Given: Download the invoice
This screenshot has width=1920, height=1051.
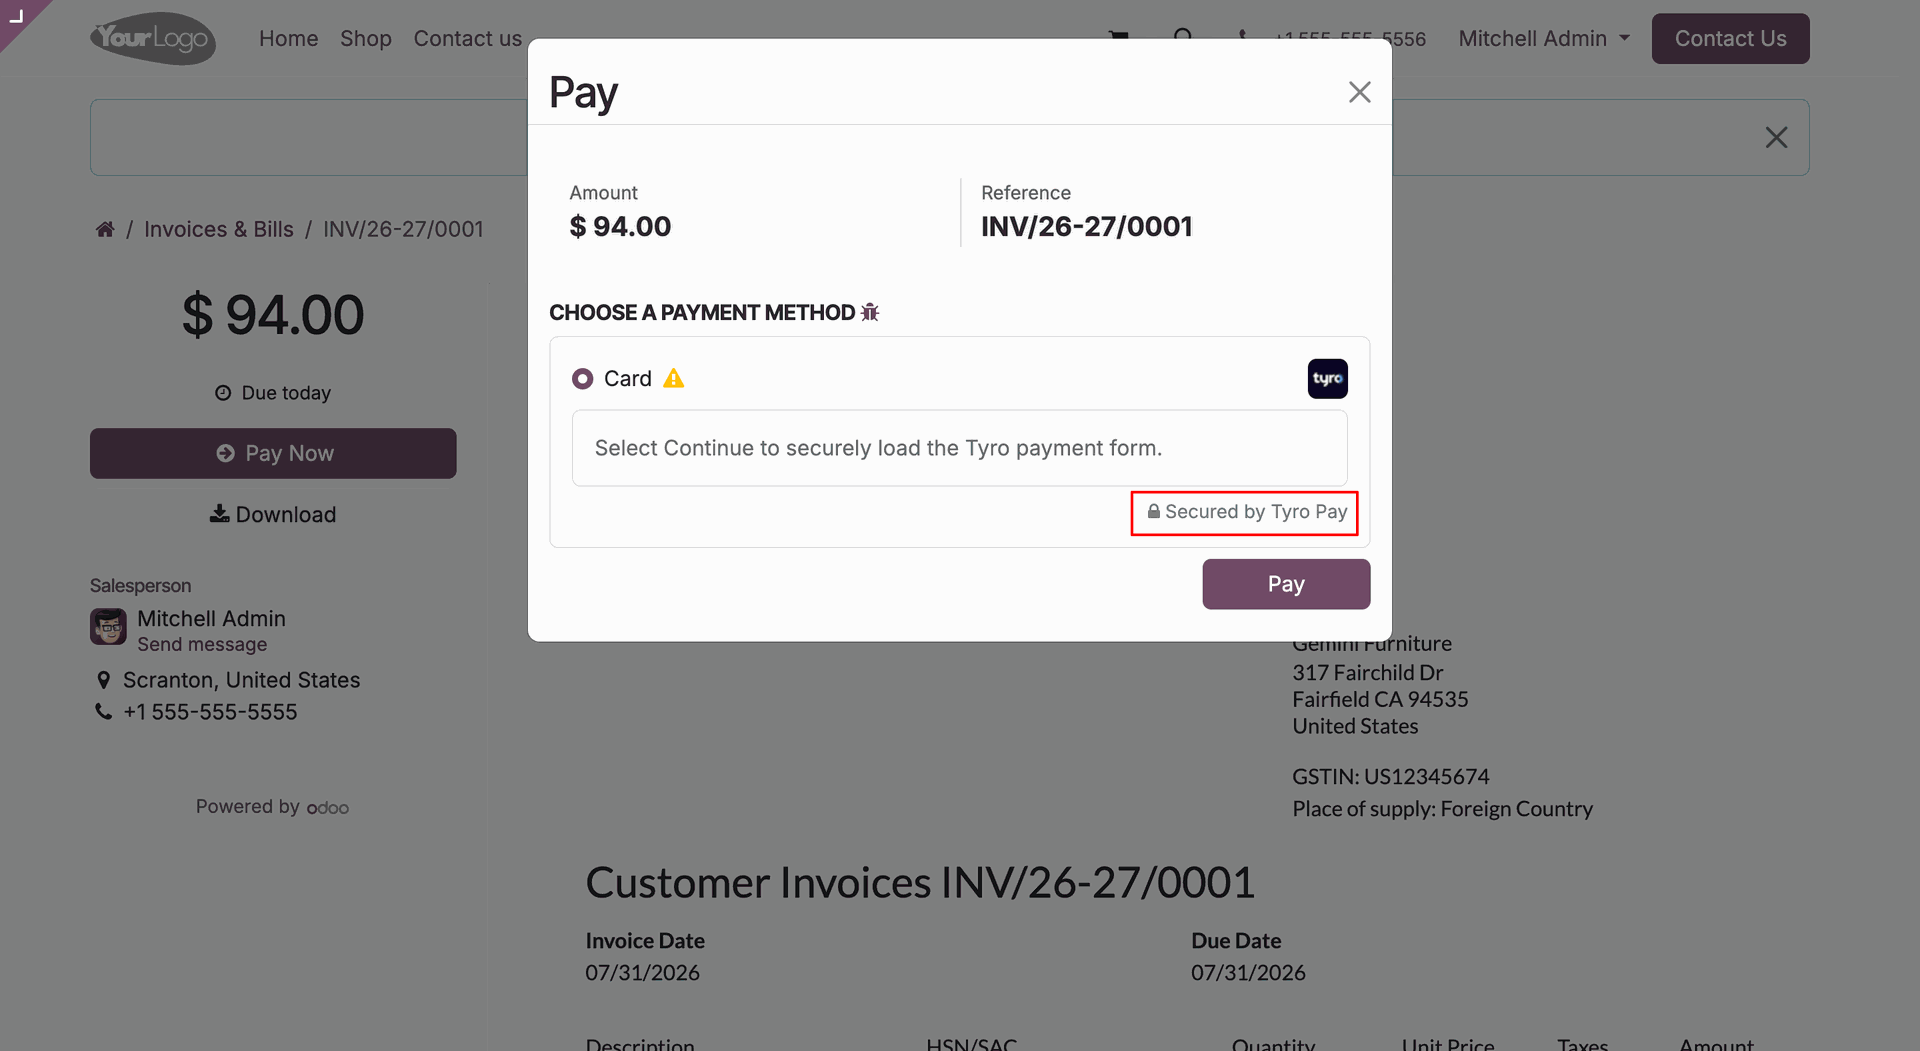Looking at the screenshot, I should (273, 515).
